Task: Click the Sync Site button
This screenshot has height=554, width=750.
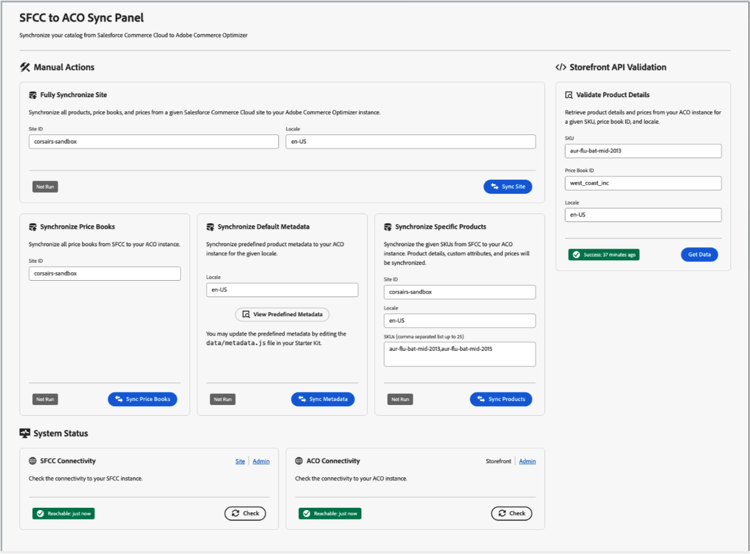Action: pos(507,187)
